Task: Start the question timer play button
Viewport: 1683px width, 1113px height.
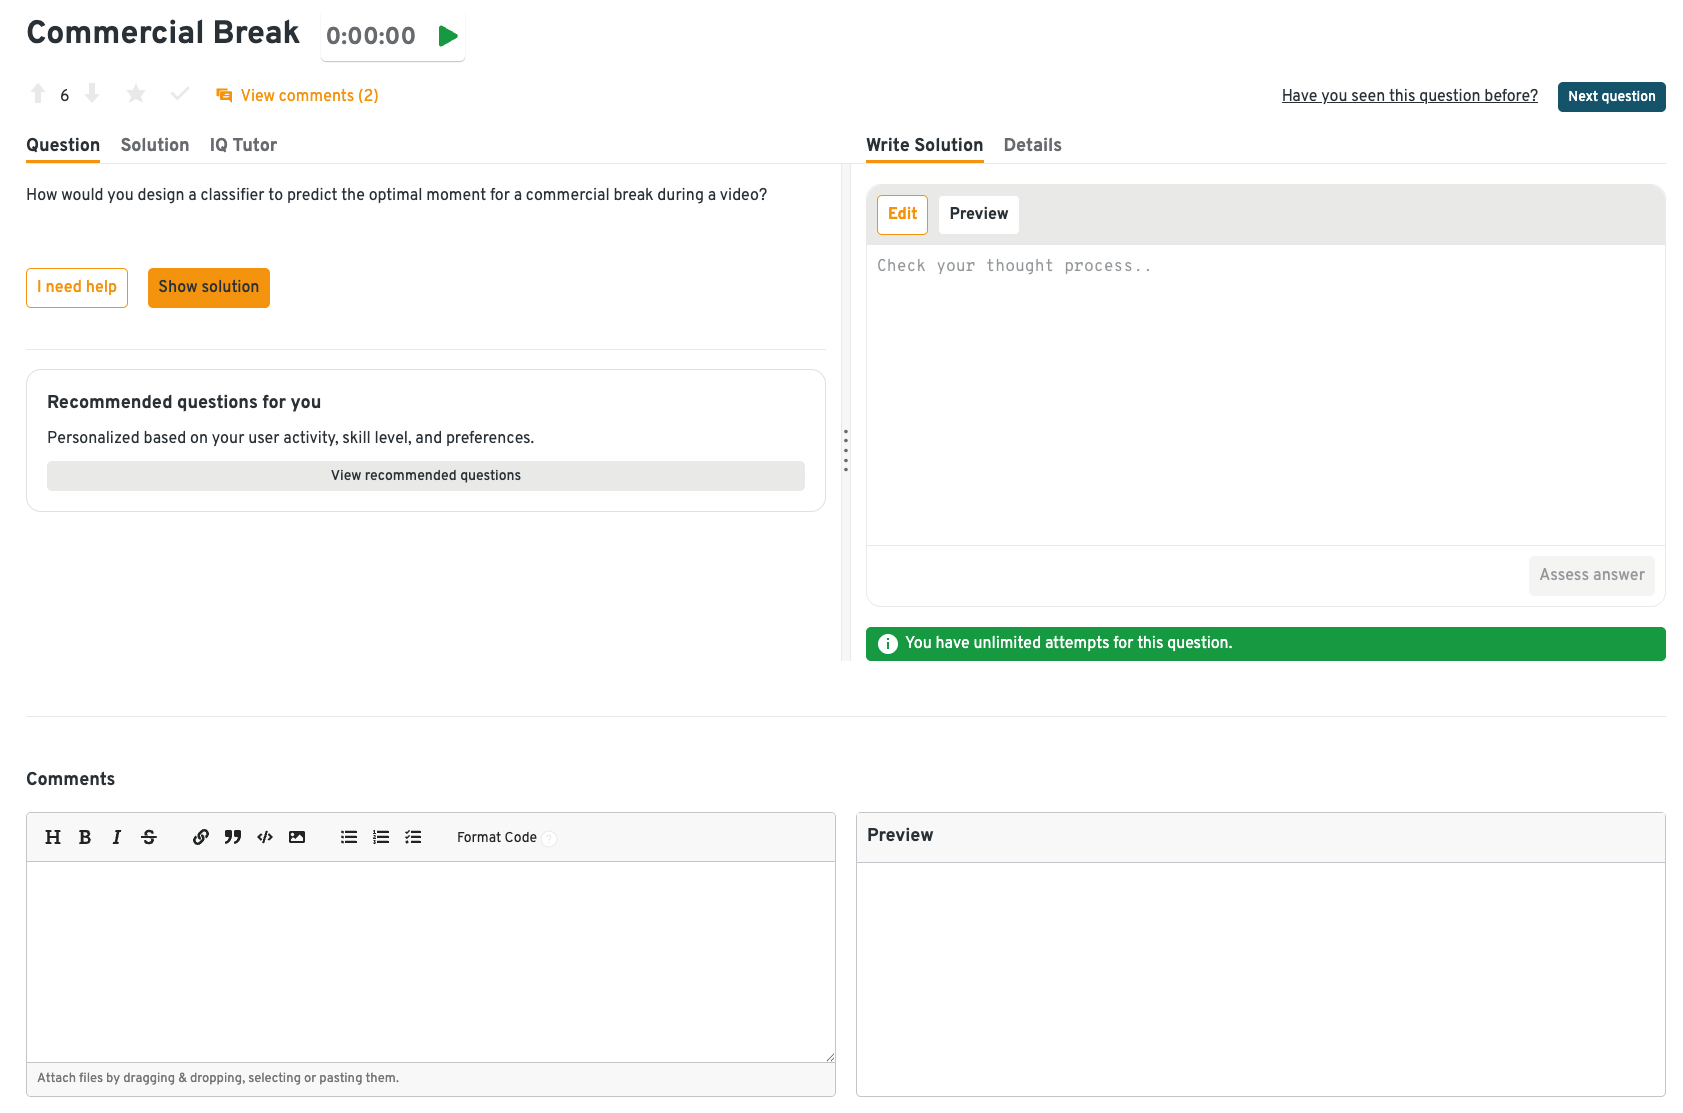Action: (x=448, y=36)
